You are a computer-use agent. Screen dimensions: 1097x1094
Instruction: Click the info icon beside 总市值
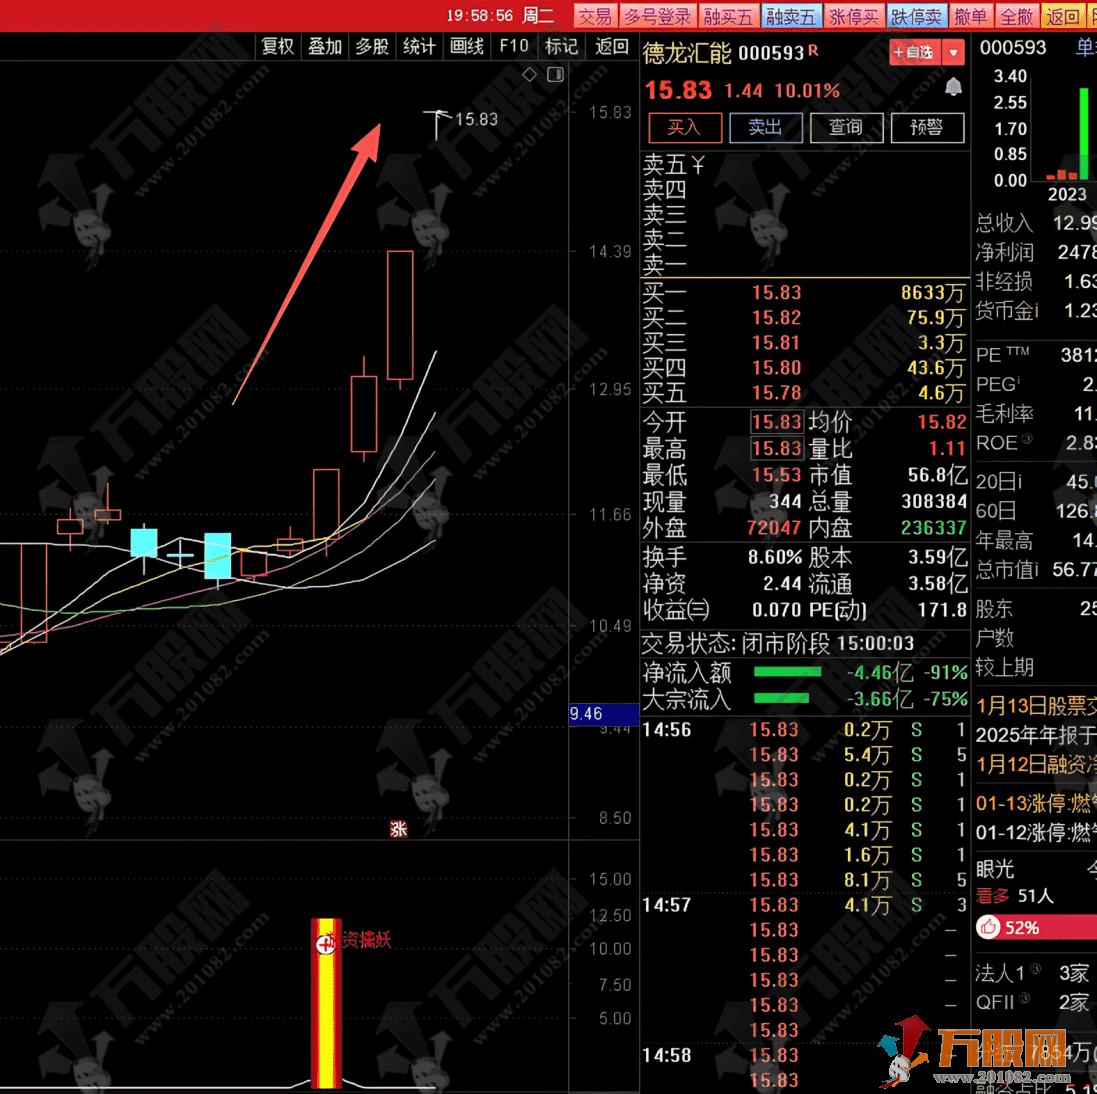[x=1036, y=570]
